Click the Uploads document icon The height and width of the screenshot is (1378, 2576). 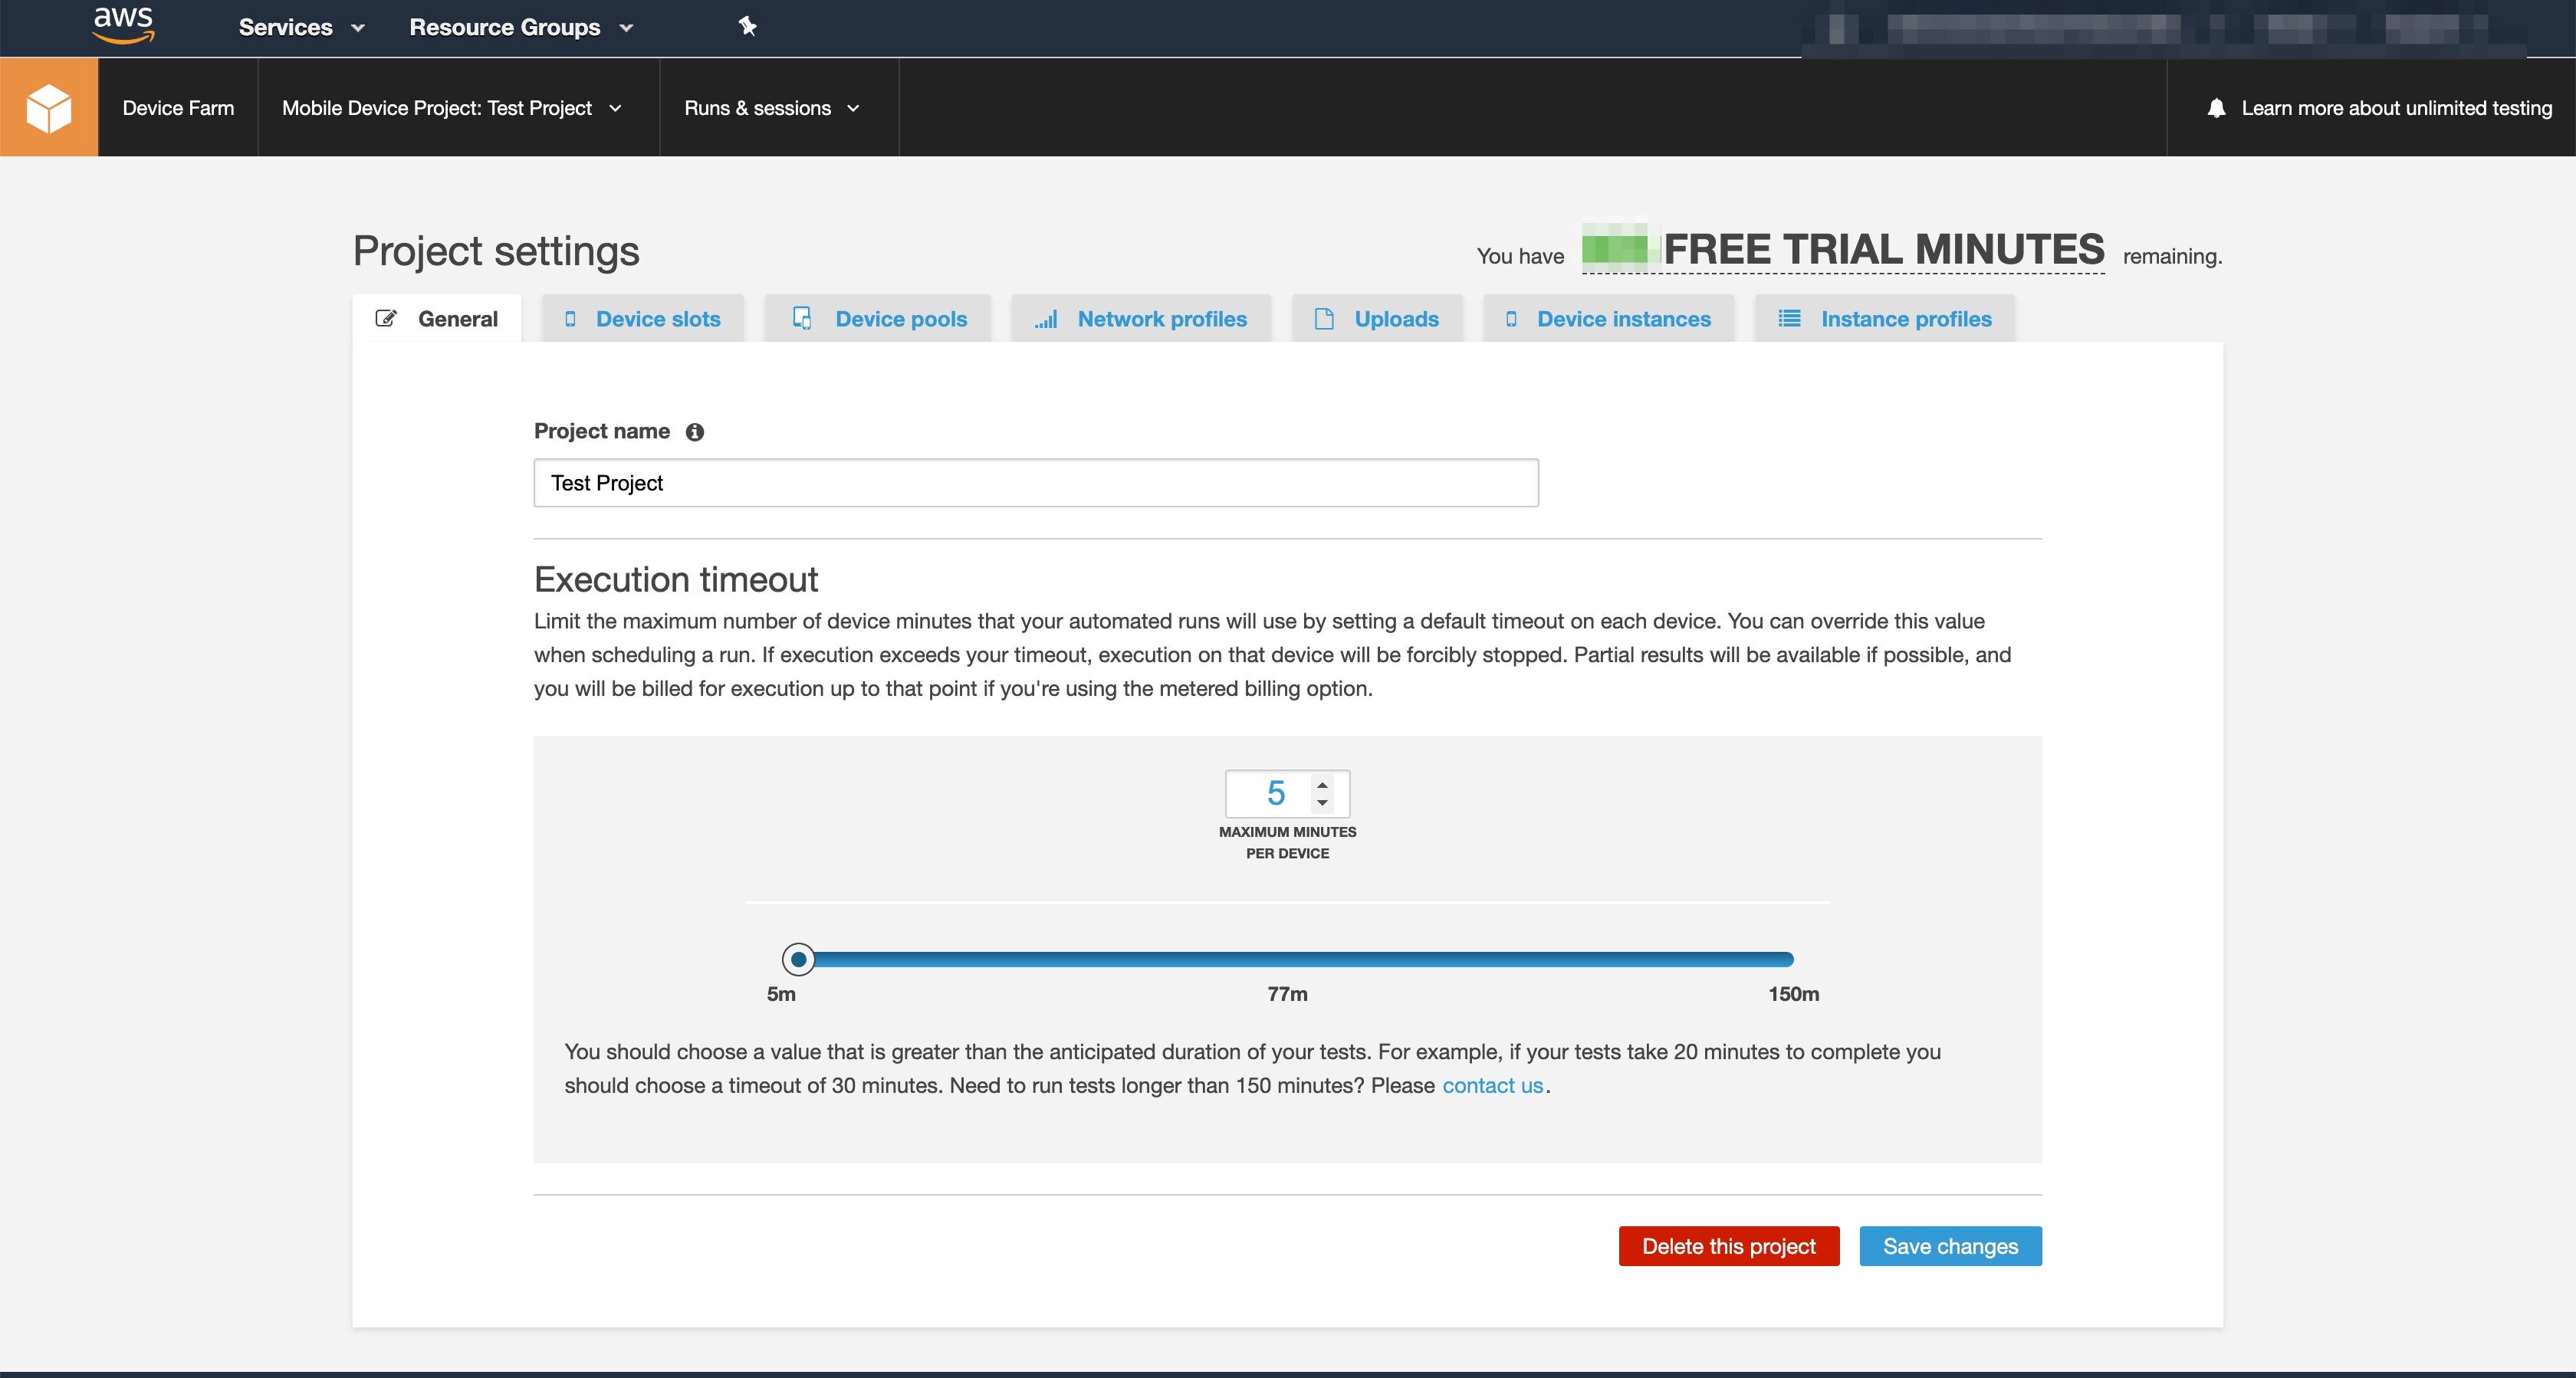tap(1324, 319)
